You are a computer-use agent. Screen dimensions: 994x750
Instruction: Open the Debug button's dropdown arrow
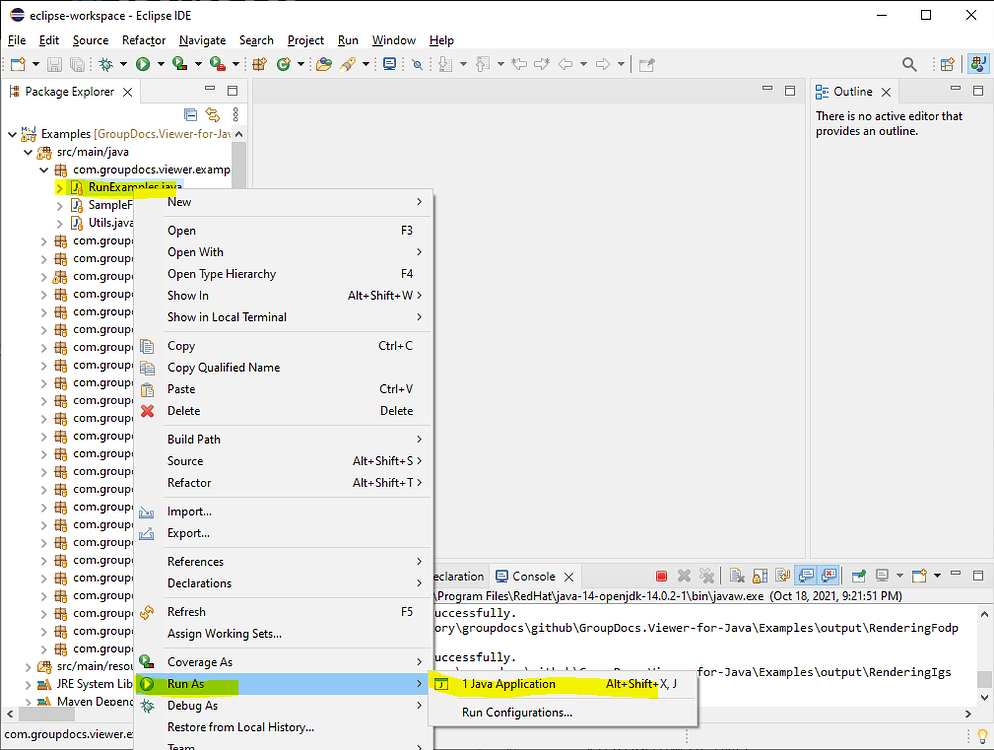coord(124,64)
